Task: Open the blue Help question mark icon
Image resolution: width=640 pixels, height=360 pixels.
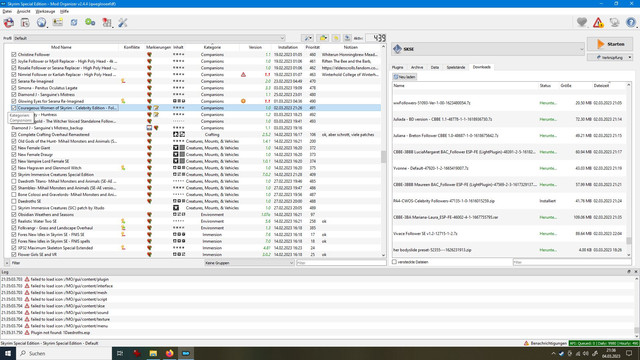Action: point(631,23)
